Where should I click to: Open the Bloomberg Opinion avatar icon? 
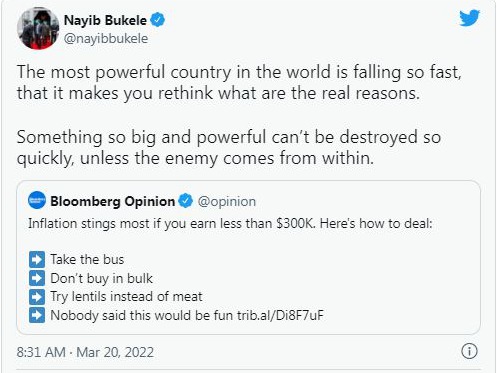click(37, 200)
